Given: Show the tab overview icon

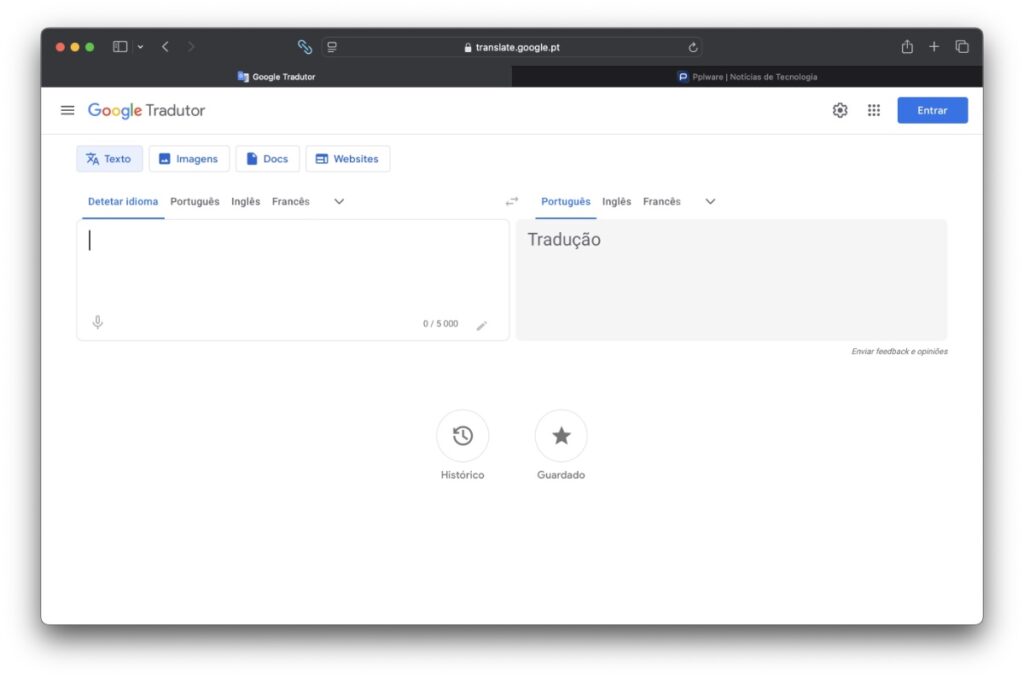Looking at the screenshot, I should [x=962, y=47].
